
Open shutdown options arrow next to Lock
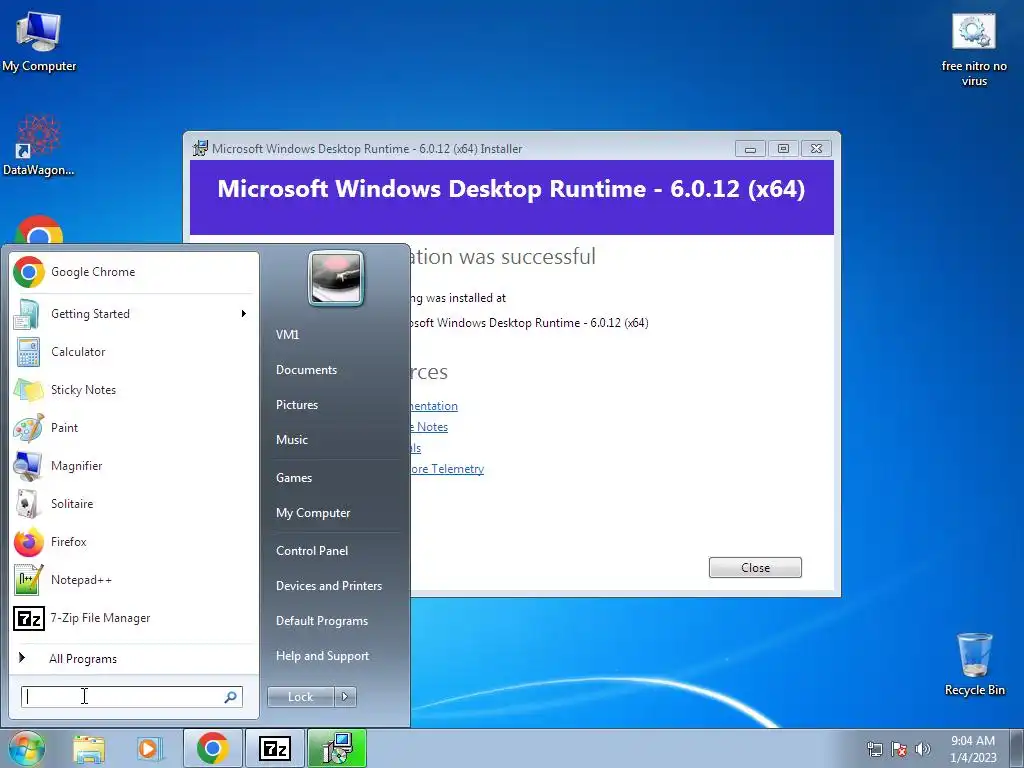click(345, 697)
